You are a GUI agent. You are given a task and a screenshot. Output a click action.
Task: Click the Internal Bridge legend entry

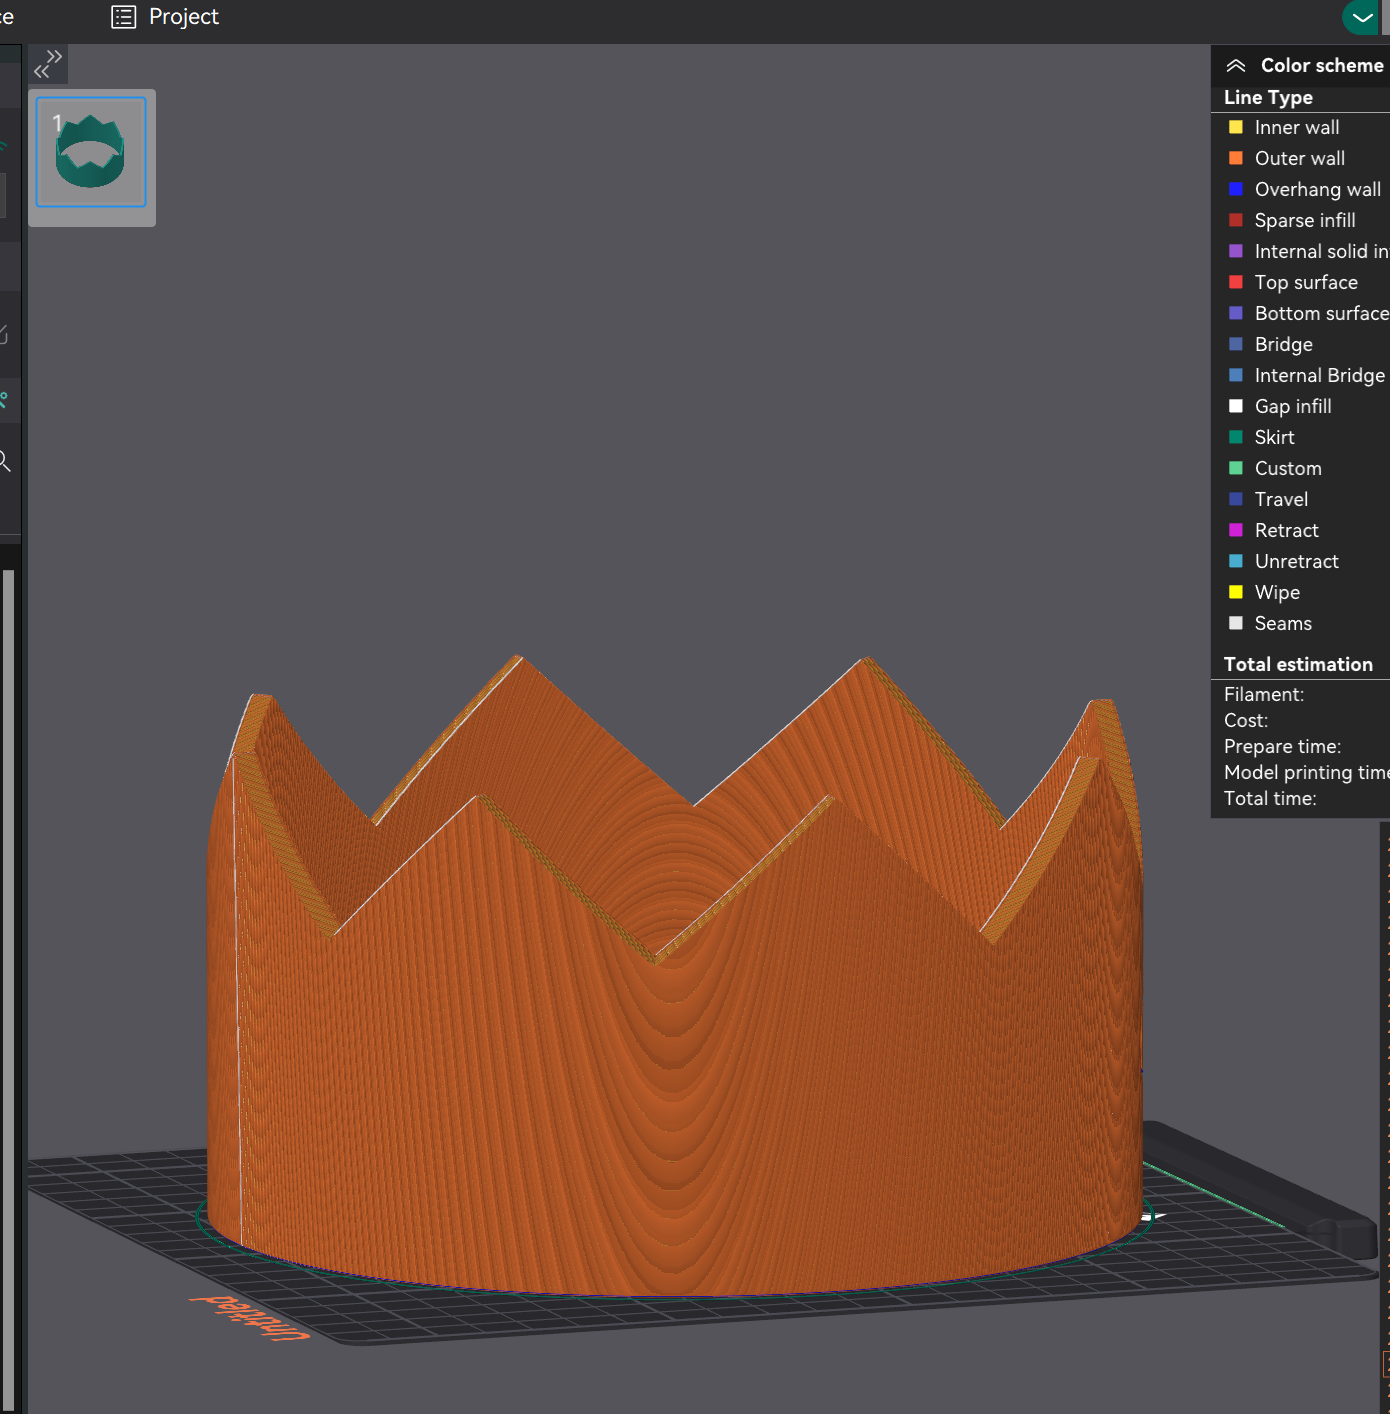1306,376
